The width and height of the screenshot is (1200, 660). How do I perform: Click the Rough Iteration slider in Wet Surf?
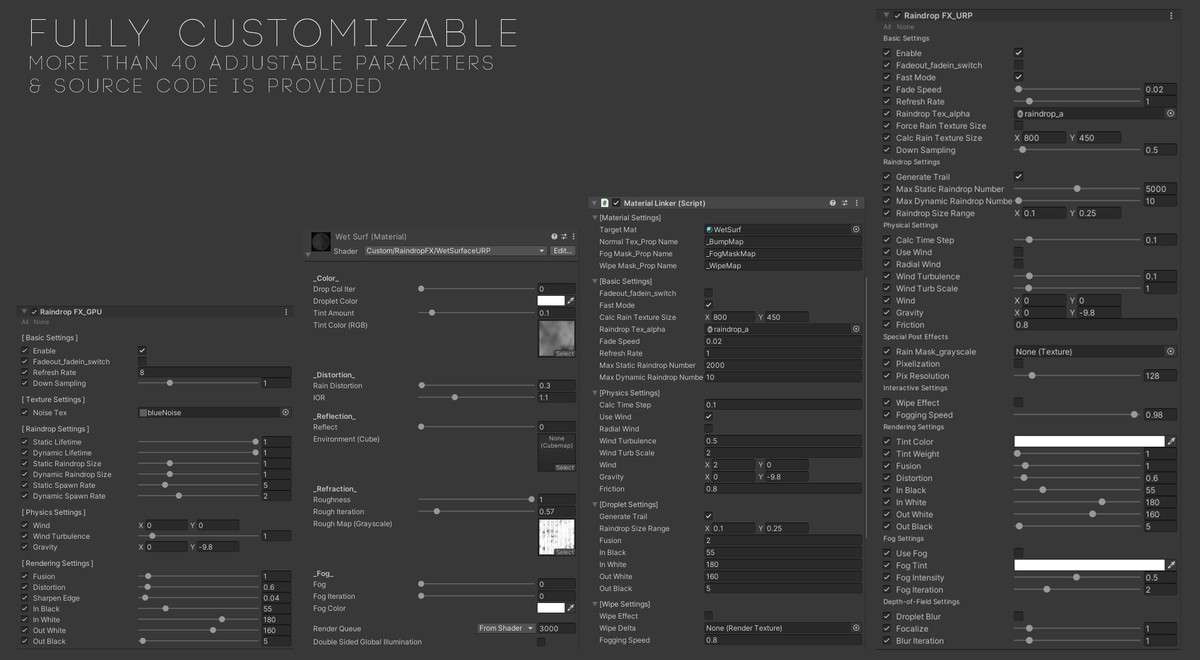coord(477,511)
